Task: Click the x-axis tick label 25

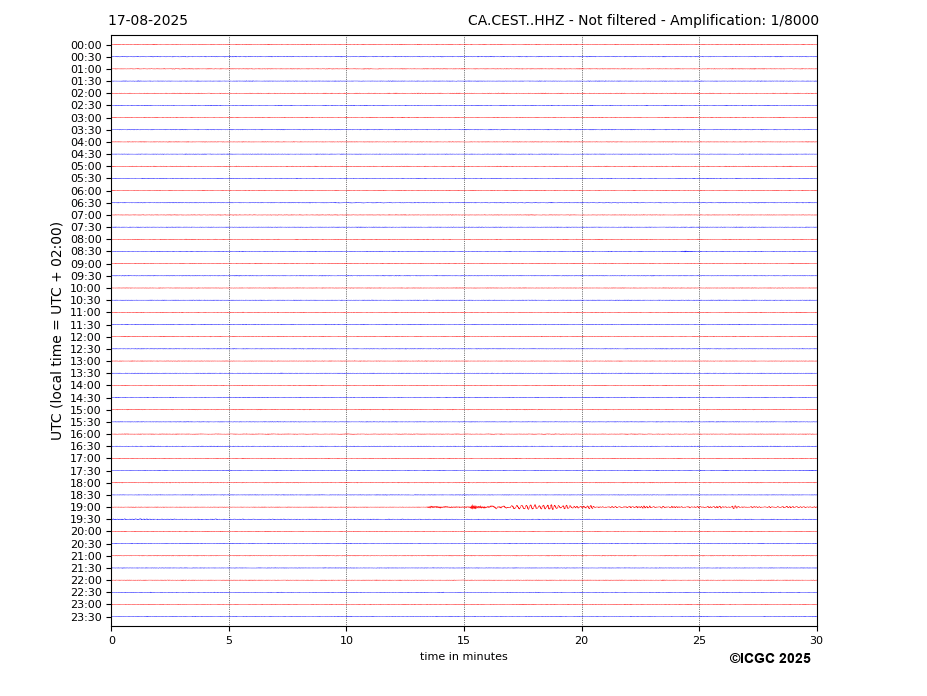Action: click(x=699, y=640)
